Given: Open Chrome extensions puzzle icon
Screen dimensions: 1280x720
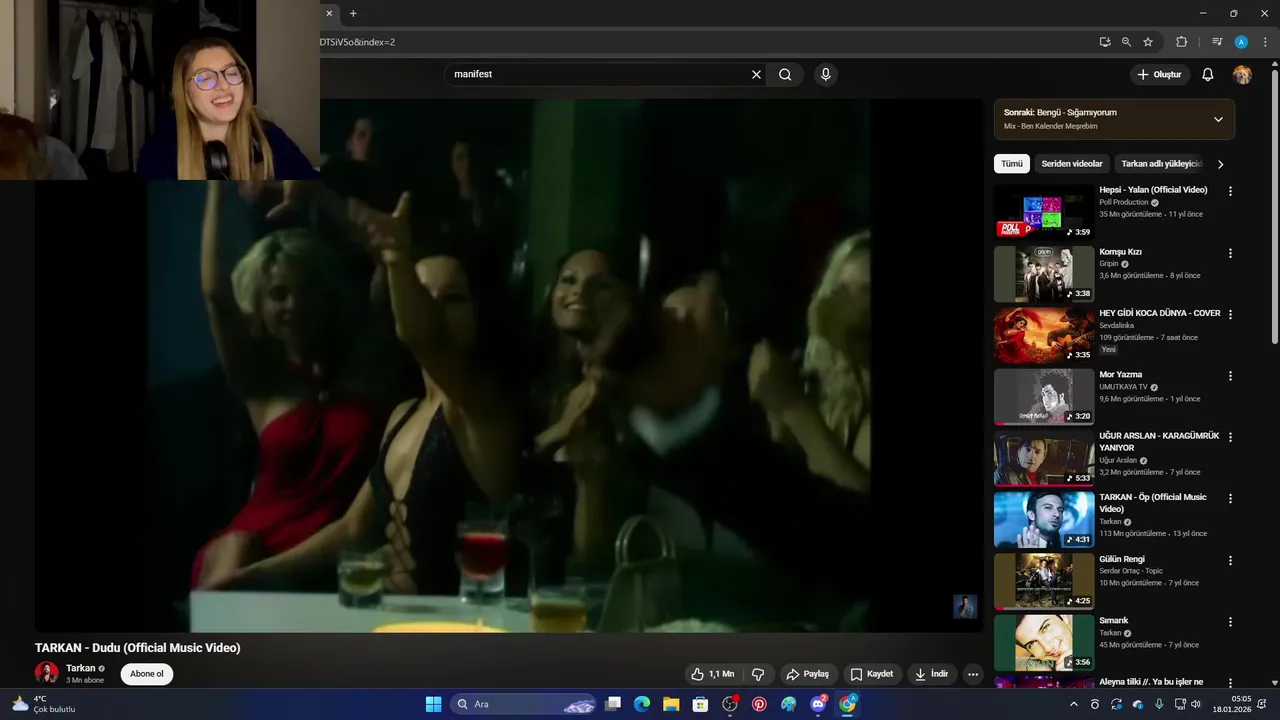Looking at the screenshot, I should click(1181, 42).
